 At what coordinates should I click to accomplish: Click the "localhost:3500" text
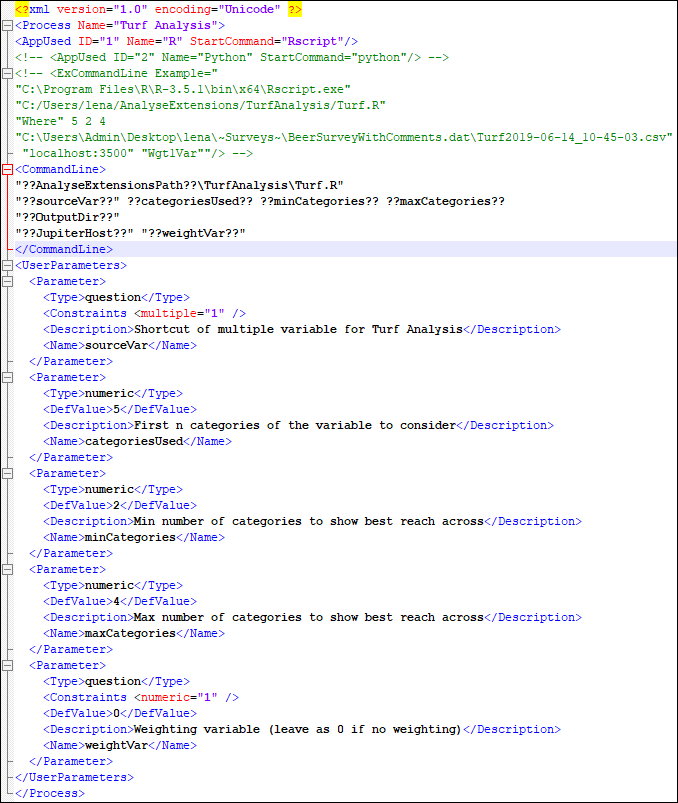(x=78, y=154)
